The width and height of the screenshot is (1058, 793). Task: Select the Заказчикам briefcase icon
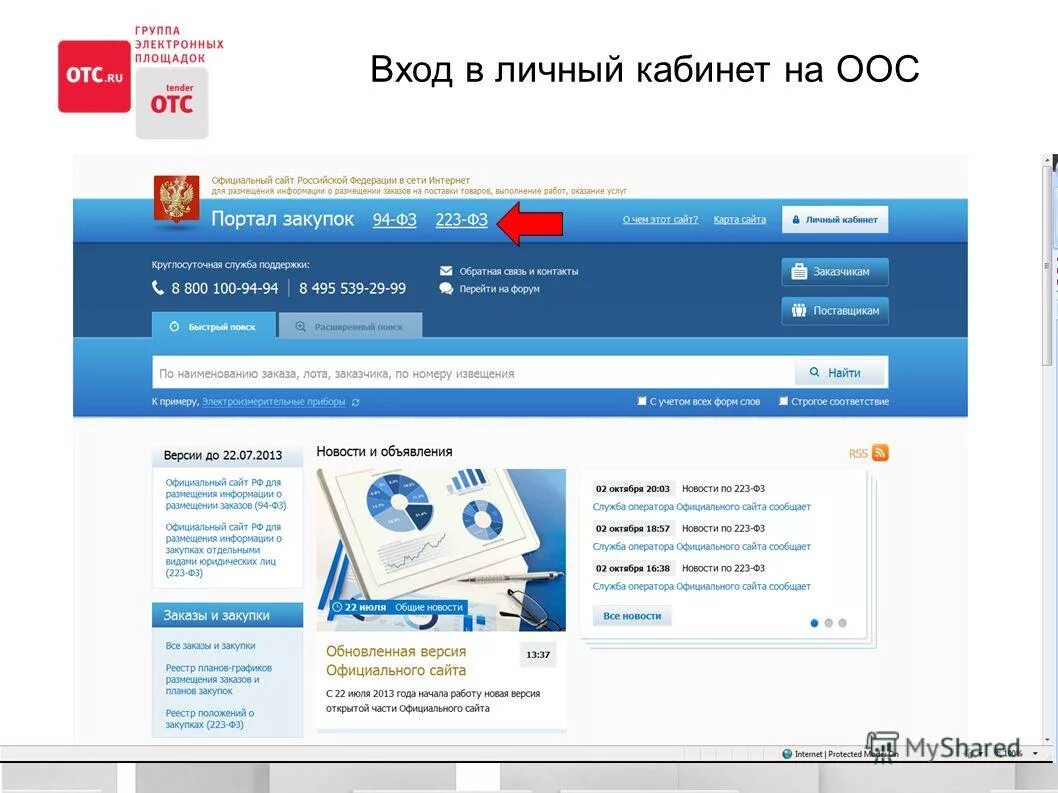(799, 271)
